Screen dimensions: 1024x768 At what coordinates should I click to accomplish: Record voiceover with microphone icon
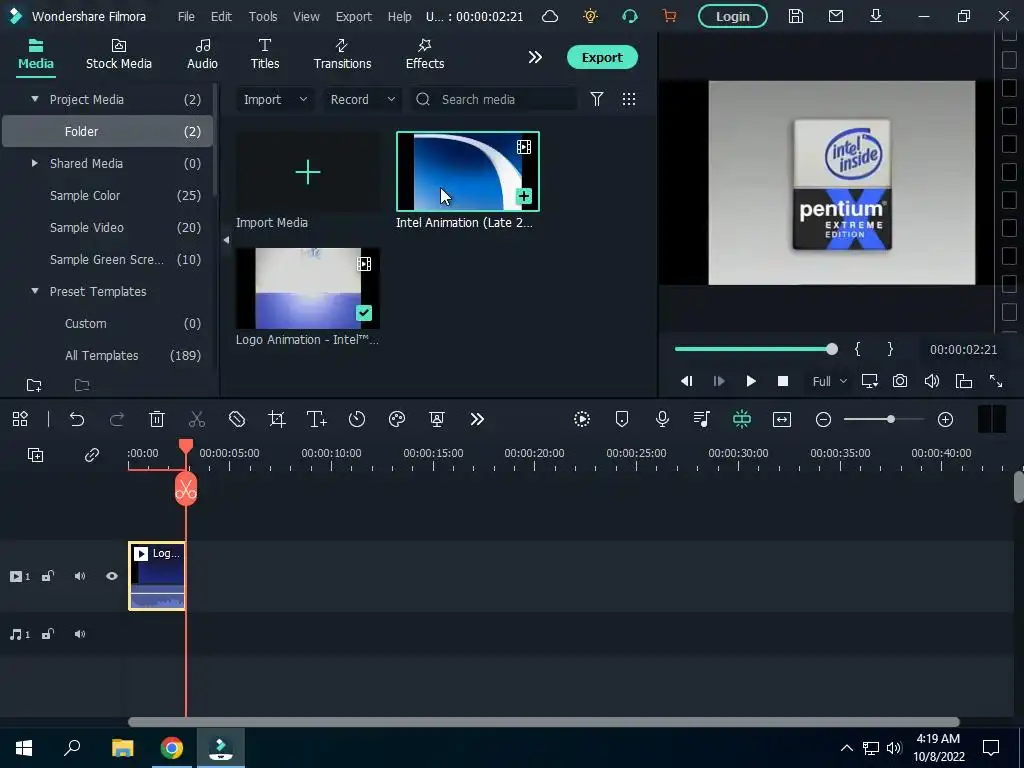[662, 419]
